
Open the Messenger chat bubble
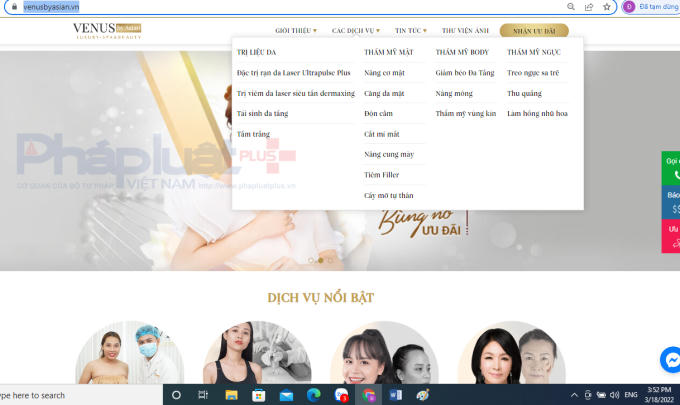670,359
